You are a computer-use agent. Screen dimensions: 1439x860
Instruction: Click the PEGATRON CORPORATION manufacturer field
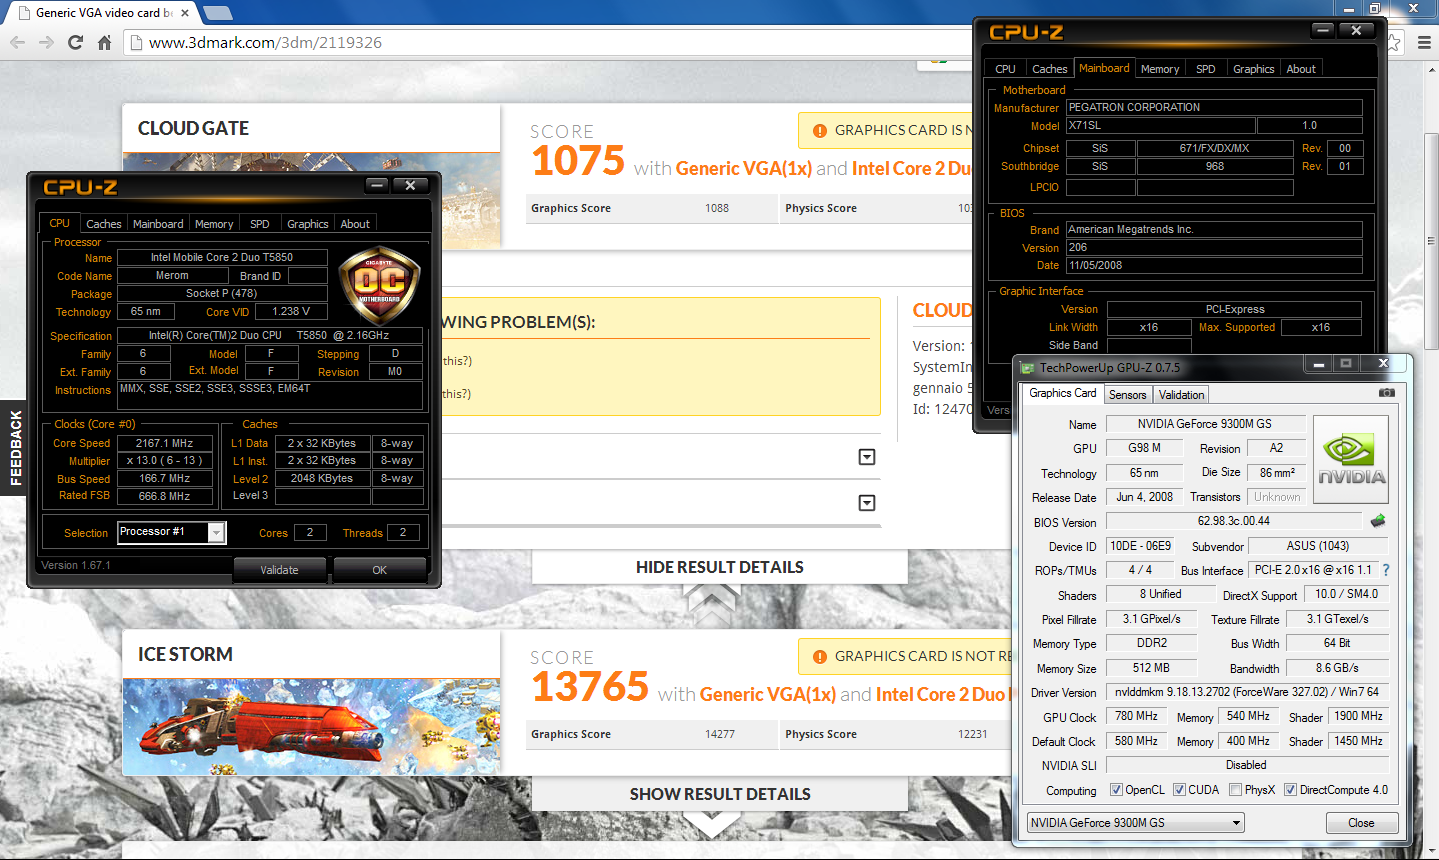pyautogui.click(x=1214, y=107)
